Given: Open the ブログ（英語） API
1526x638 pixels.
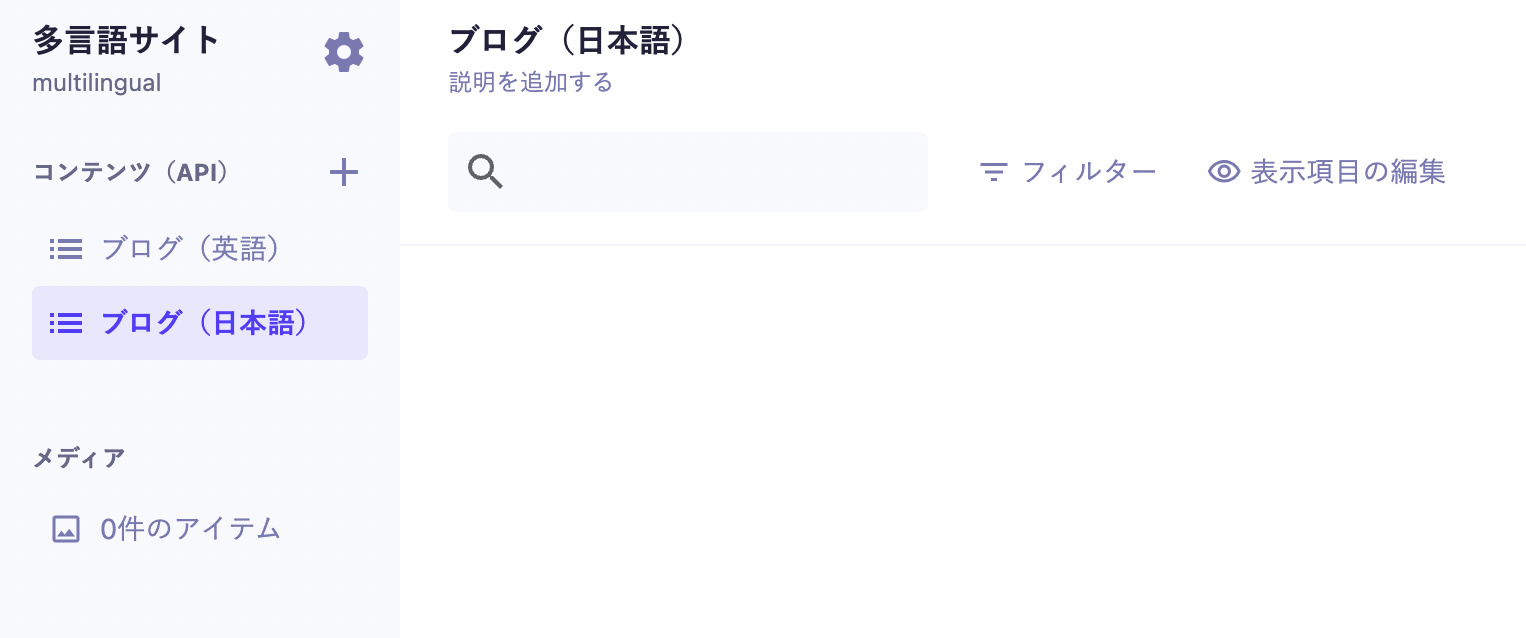Looking at the screenshot, I should click(190, 249).
